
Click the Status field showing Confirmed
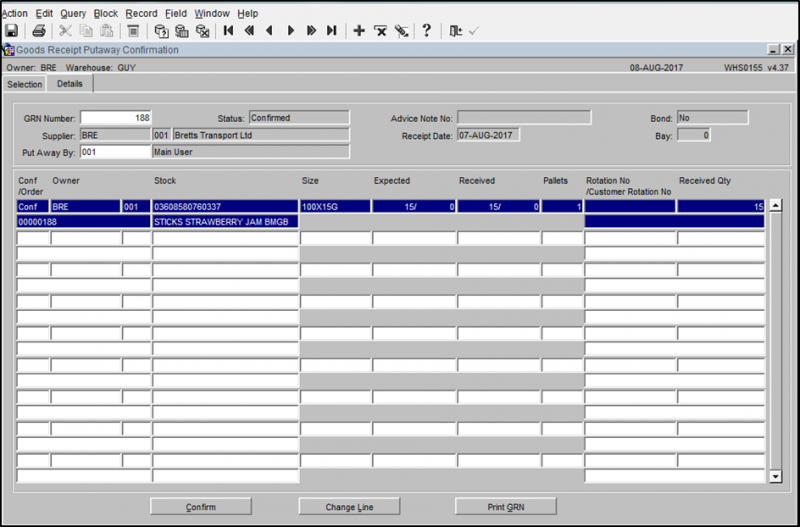pyautogui.click(x=299, y=118)
